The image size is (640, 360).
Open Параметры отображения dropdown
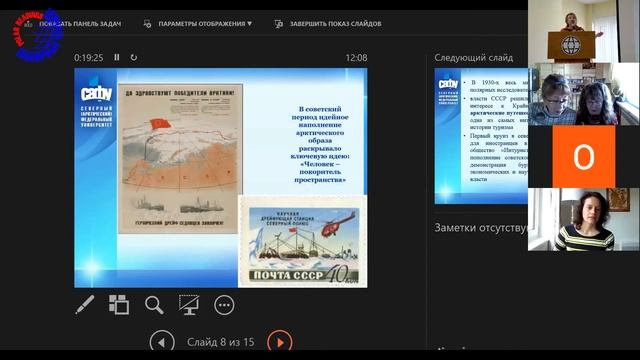tap(205, 24)
